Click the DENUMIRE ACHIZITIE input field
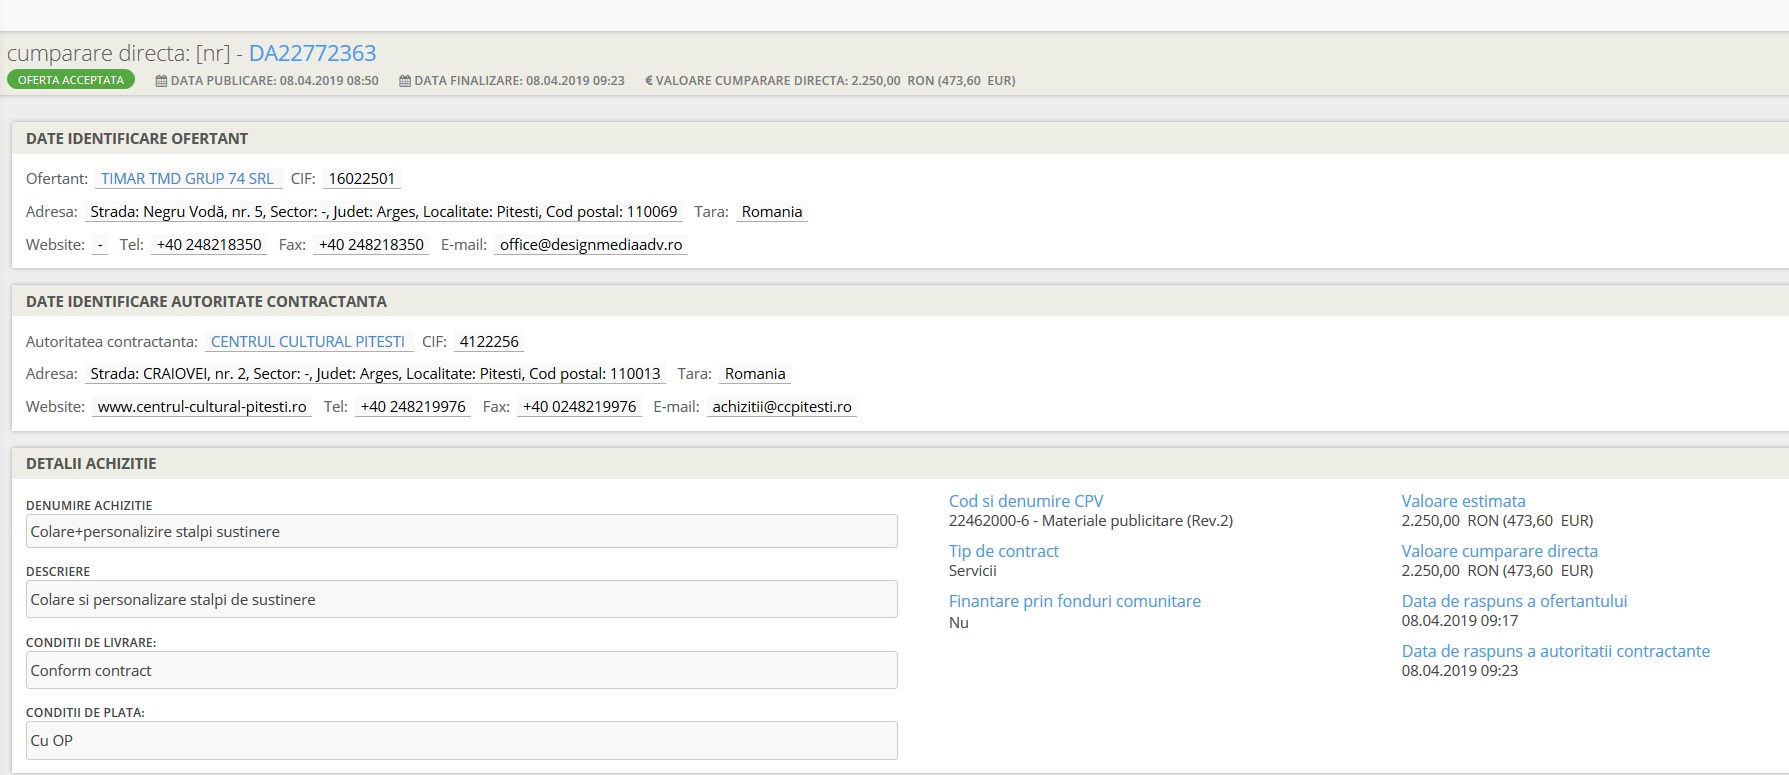 462,531
